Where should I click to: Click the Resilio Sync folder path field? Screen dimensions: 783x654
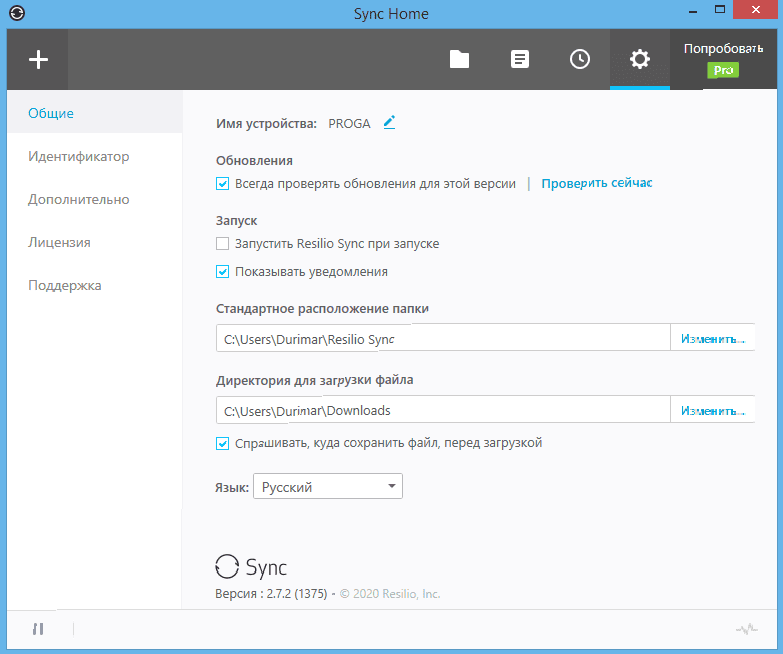coord(443,338)
